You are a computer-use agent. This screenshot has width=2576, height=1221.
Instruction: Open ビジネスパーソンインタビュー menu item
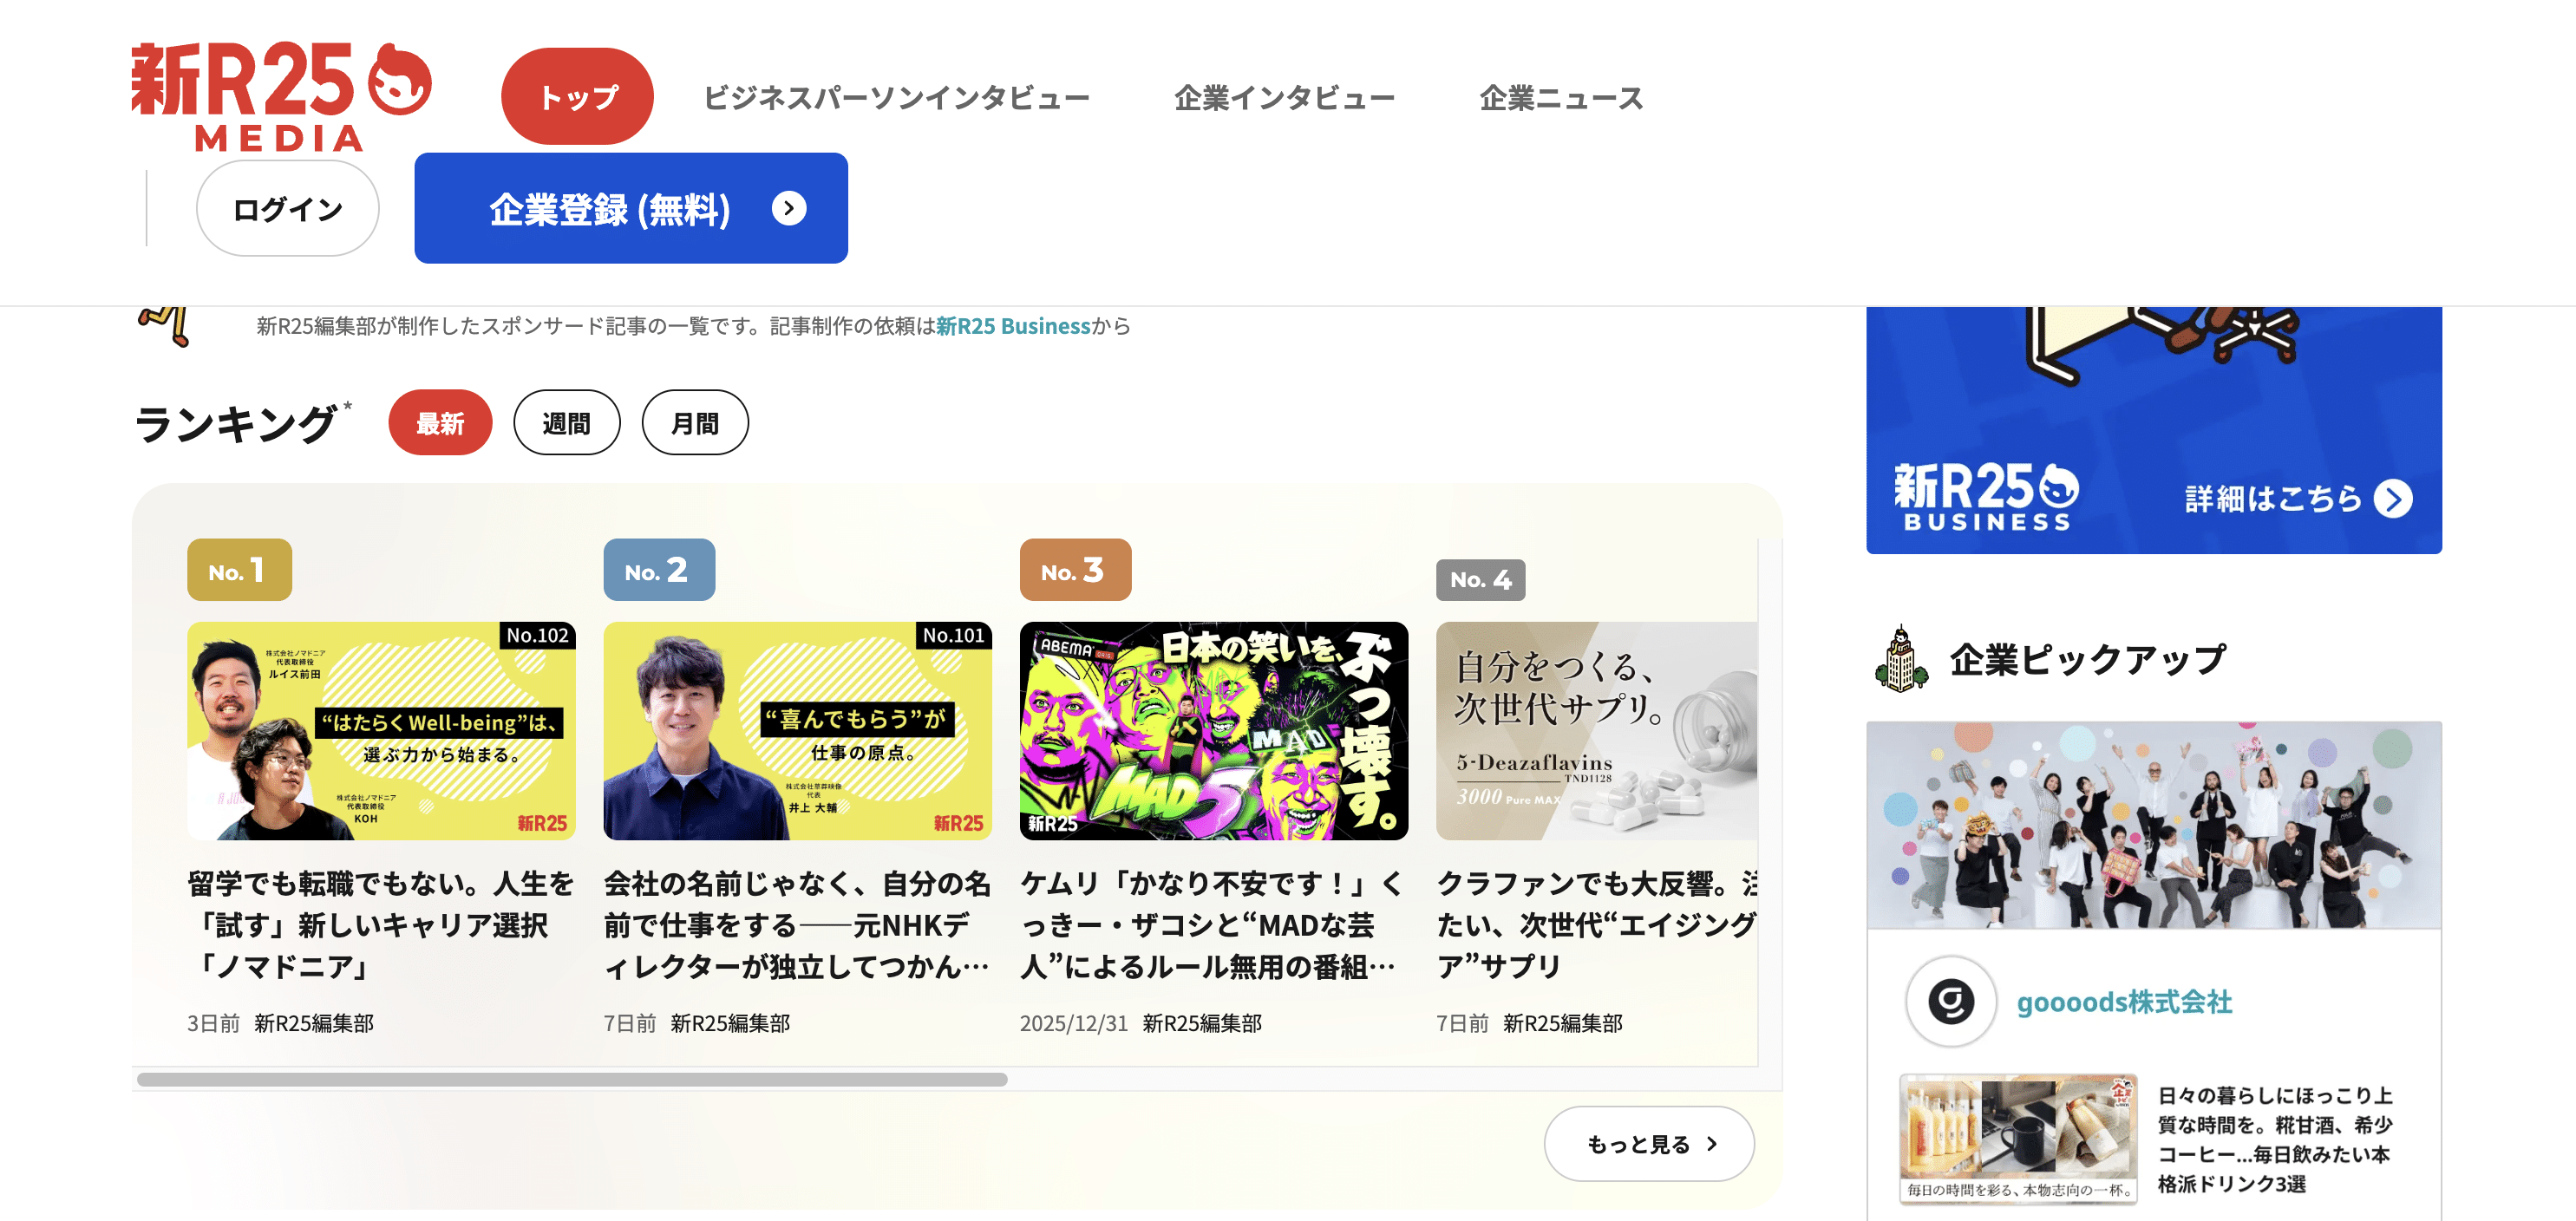[x=896, y=98]
